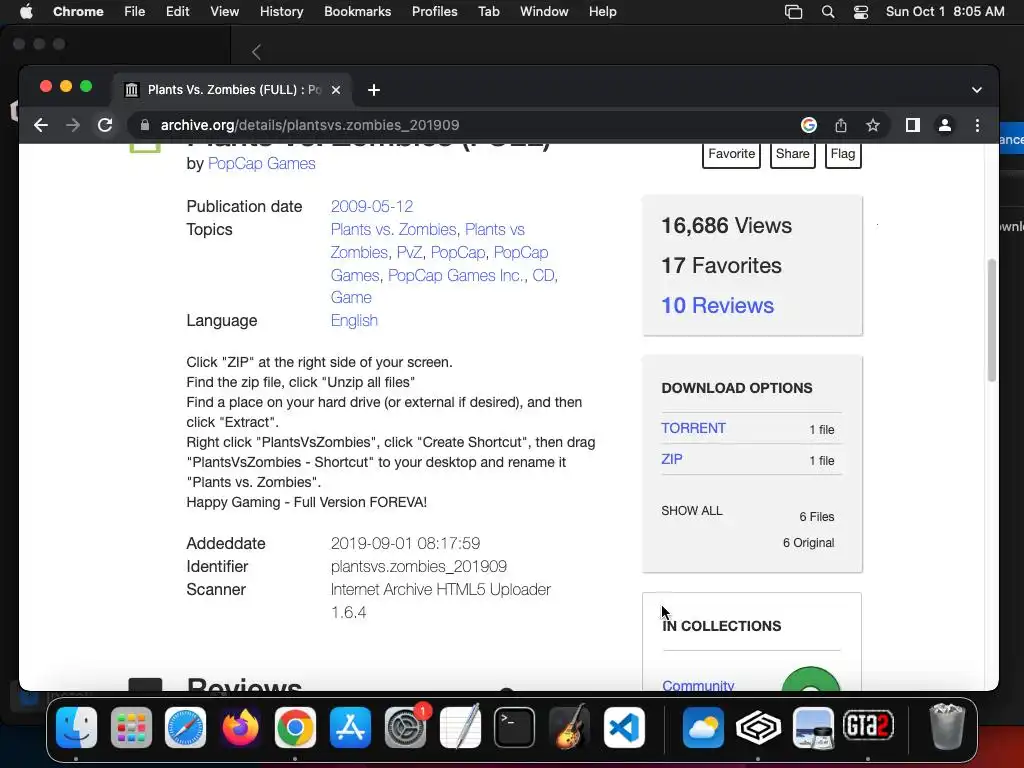Jump to the 10 Reviews link
This screenshot has width=1024, height=768.
(x=717, y=306)
